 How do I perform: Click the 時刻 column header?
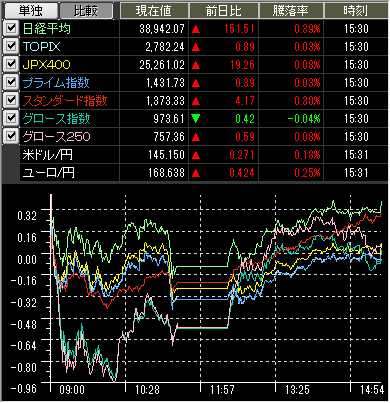coord(356,11)
